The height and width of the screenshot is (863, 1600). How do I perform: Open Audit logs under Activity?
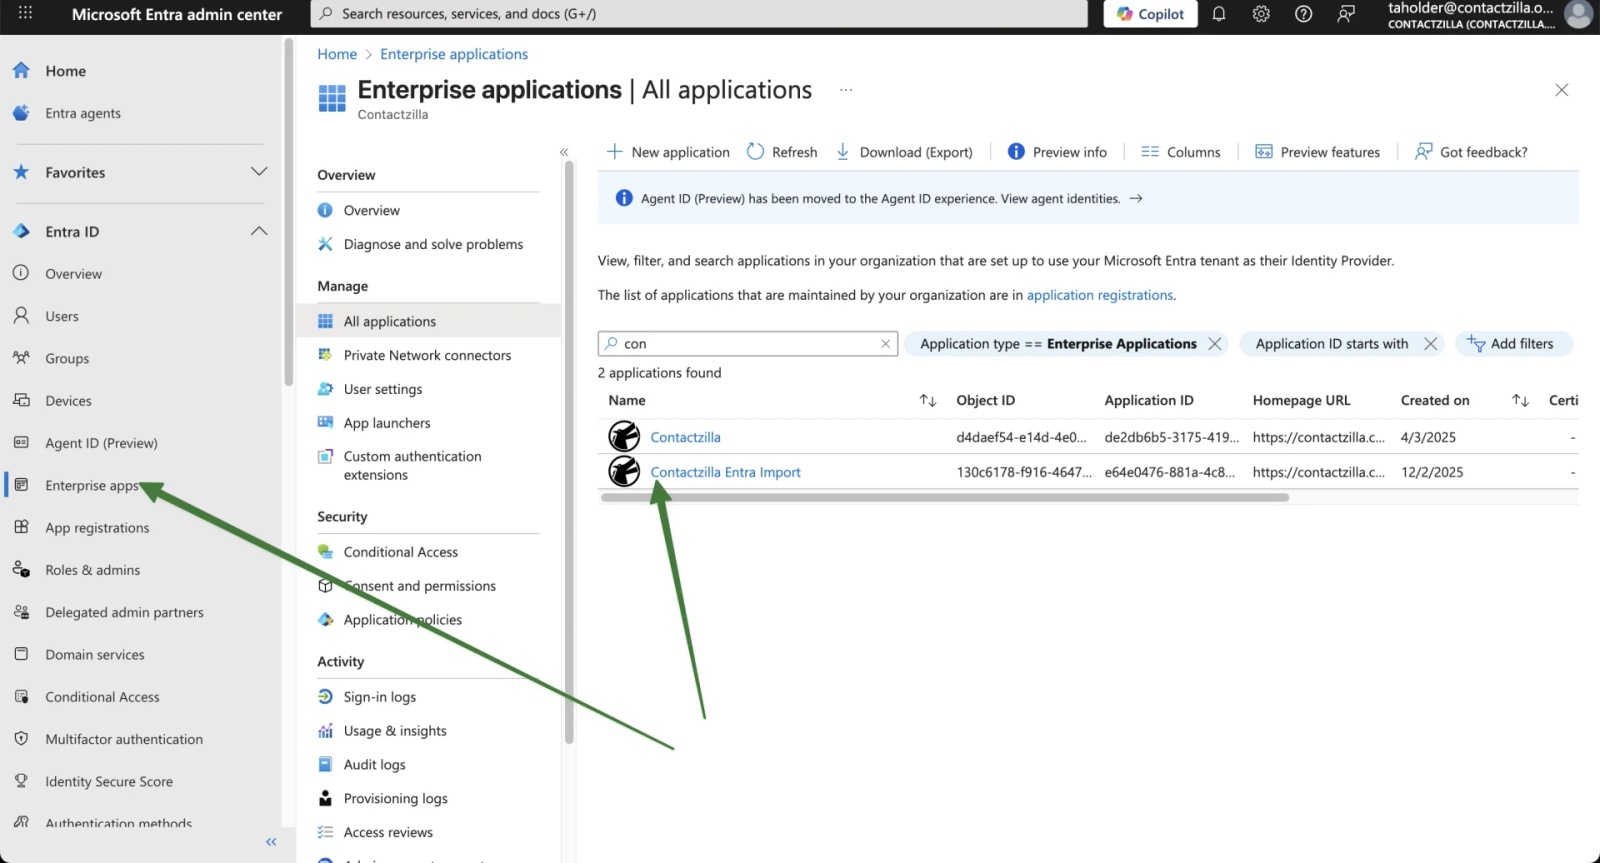(x=375, y=765)
